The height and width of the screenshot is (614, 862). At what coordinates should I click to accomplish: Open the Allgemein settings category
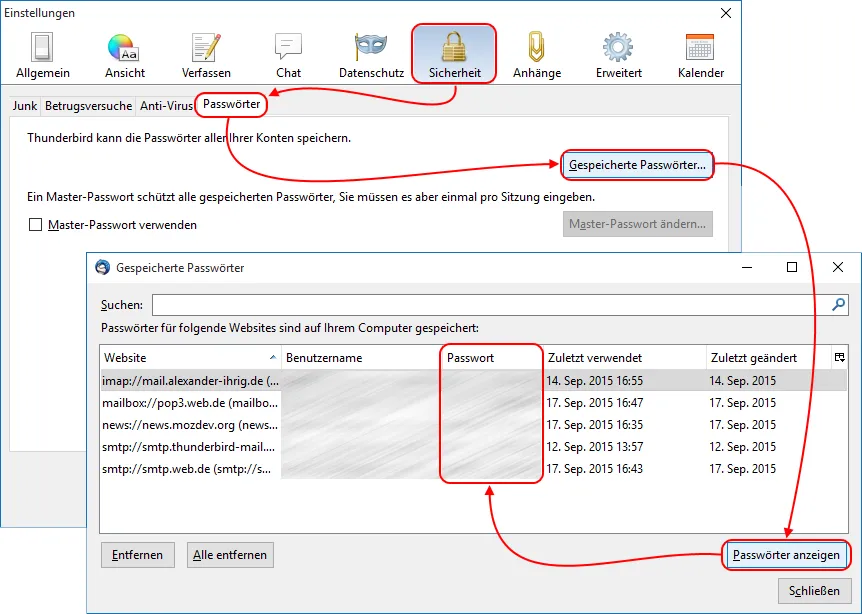(43, 55)
